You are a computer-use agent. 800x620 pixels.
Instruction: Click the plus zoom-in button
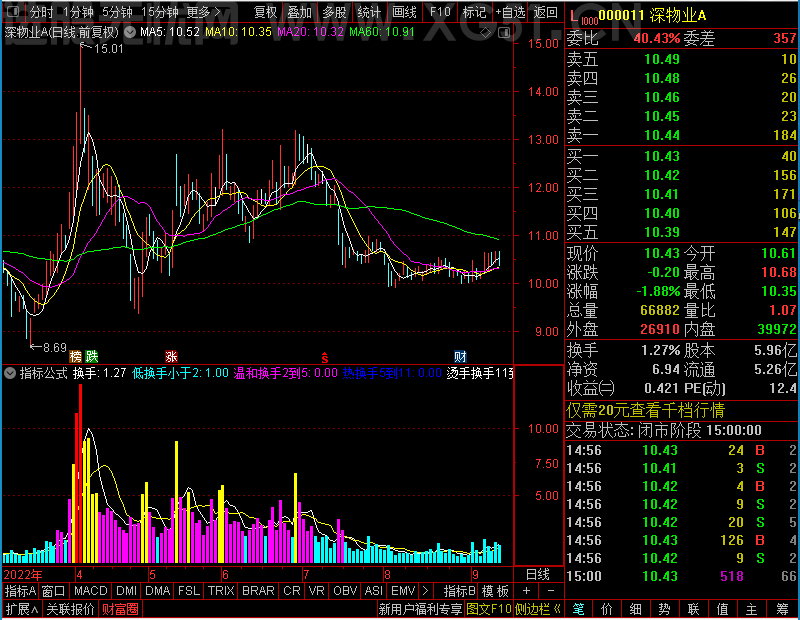(527, 591)
